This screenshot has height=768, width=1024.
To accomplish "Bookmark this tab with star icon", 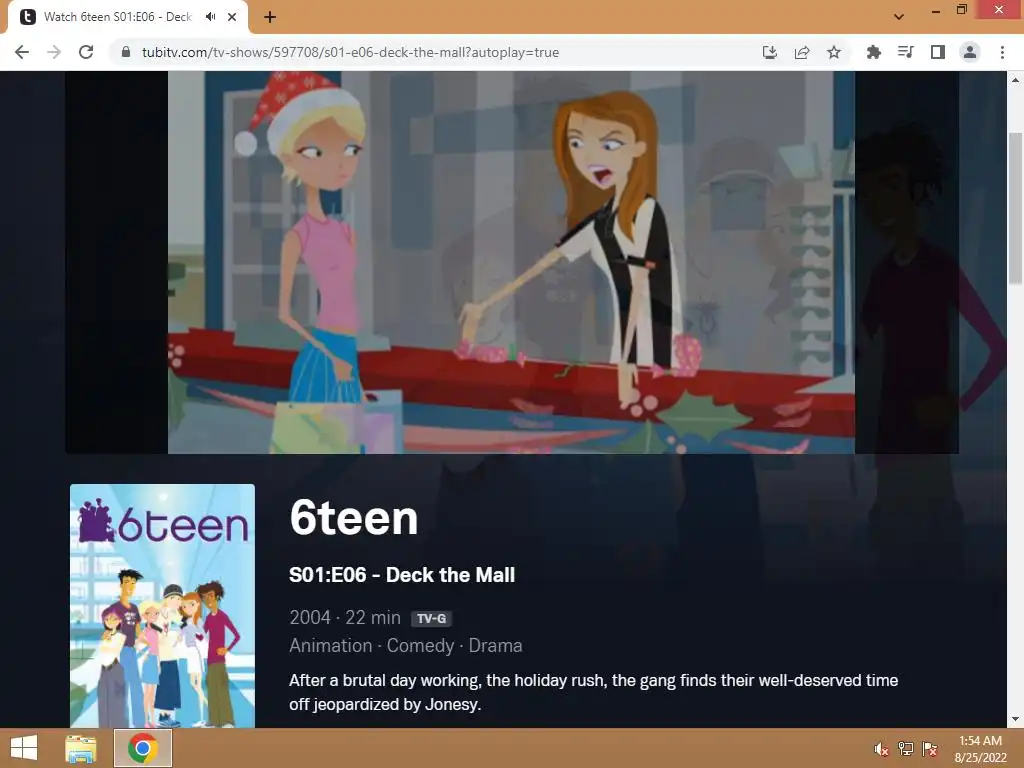I will 834,52.
